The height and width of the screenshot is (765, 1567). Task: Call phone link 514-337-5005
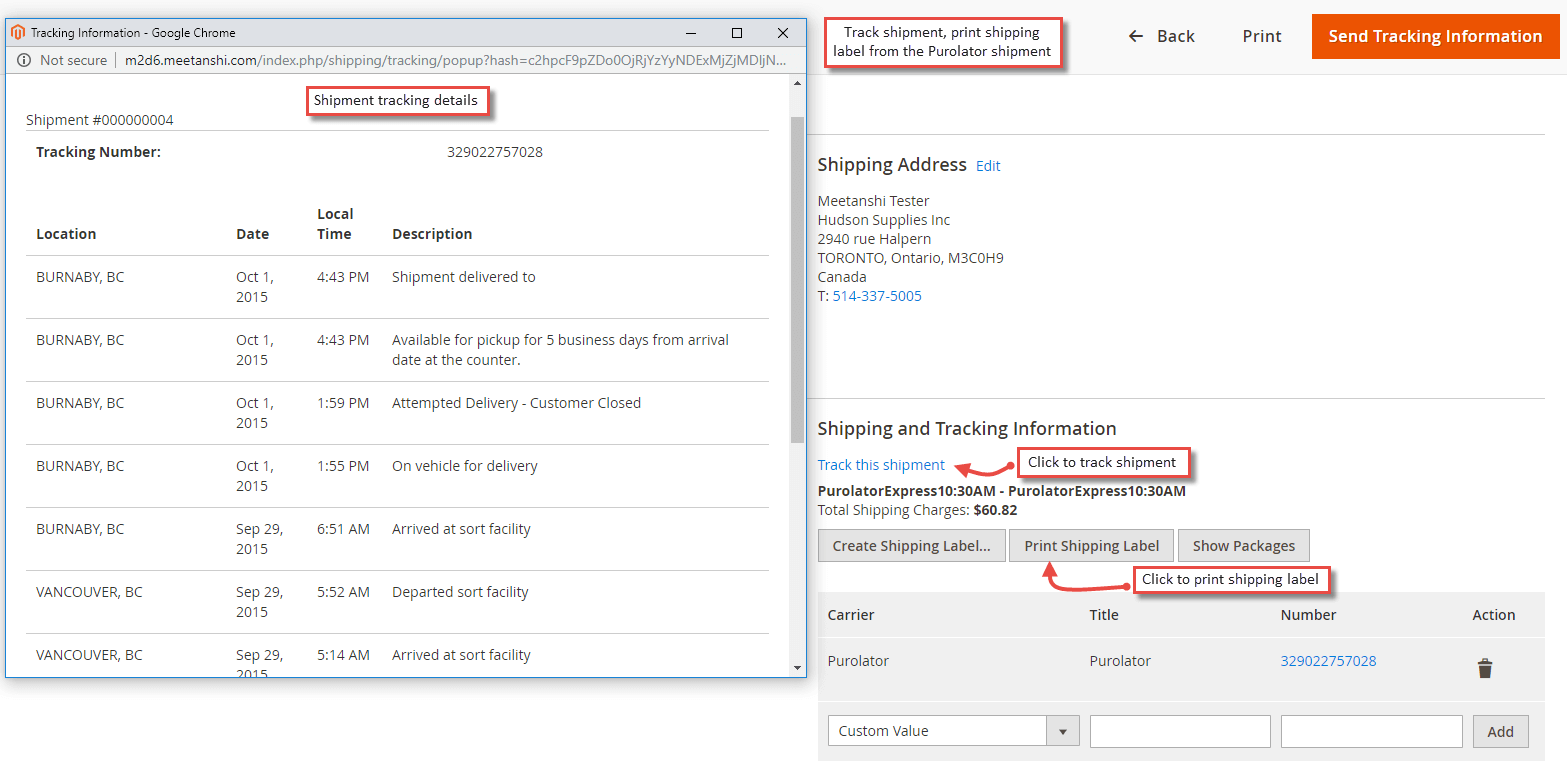[877, 296]
